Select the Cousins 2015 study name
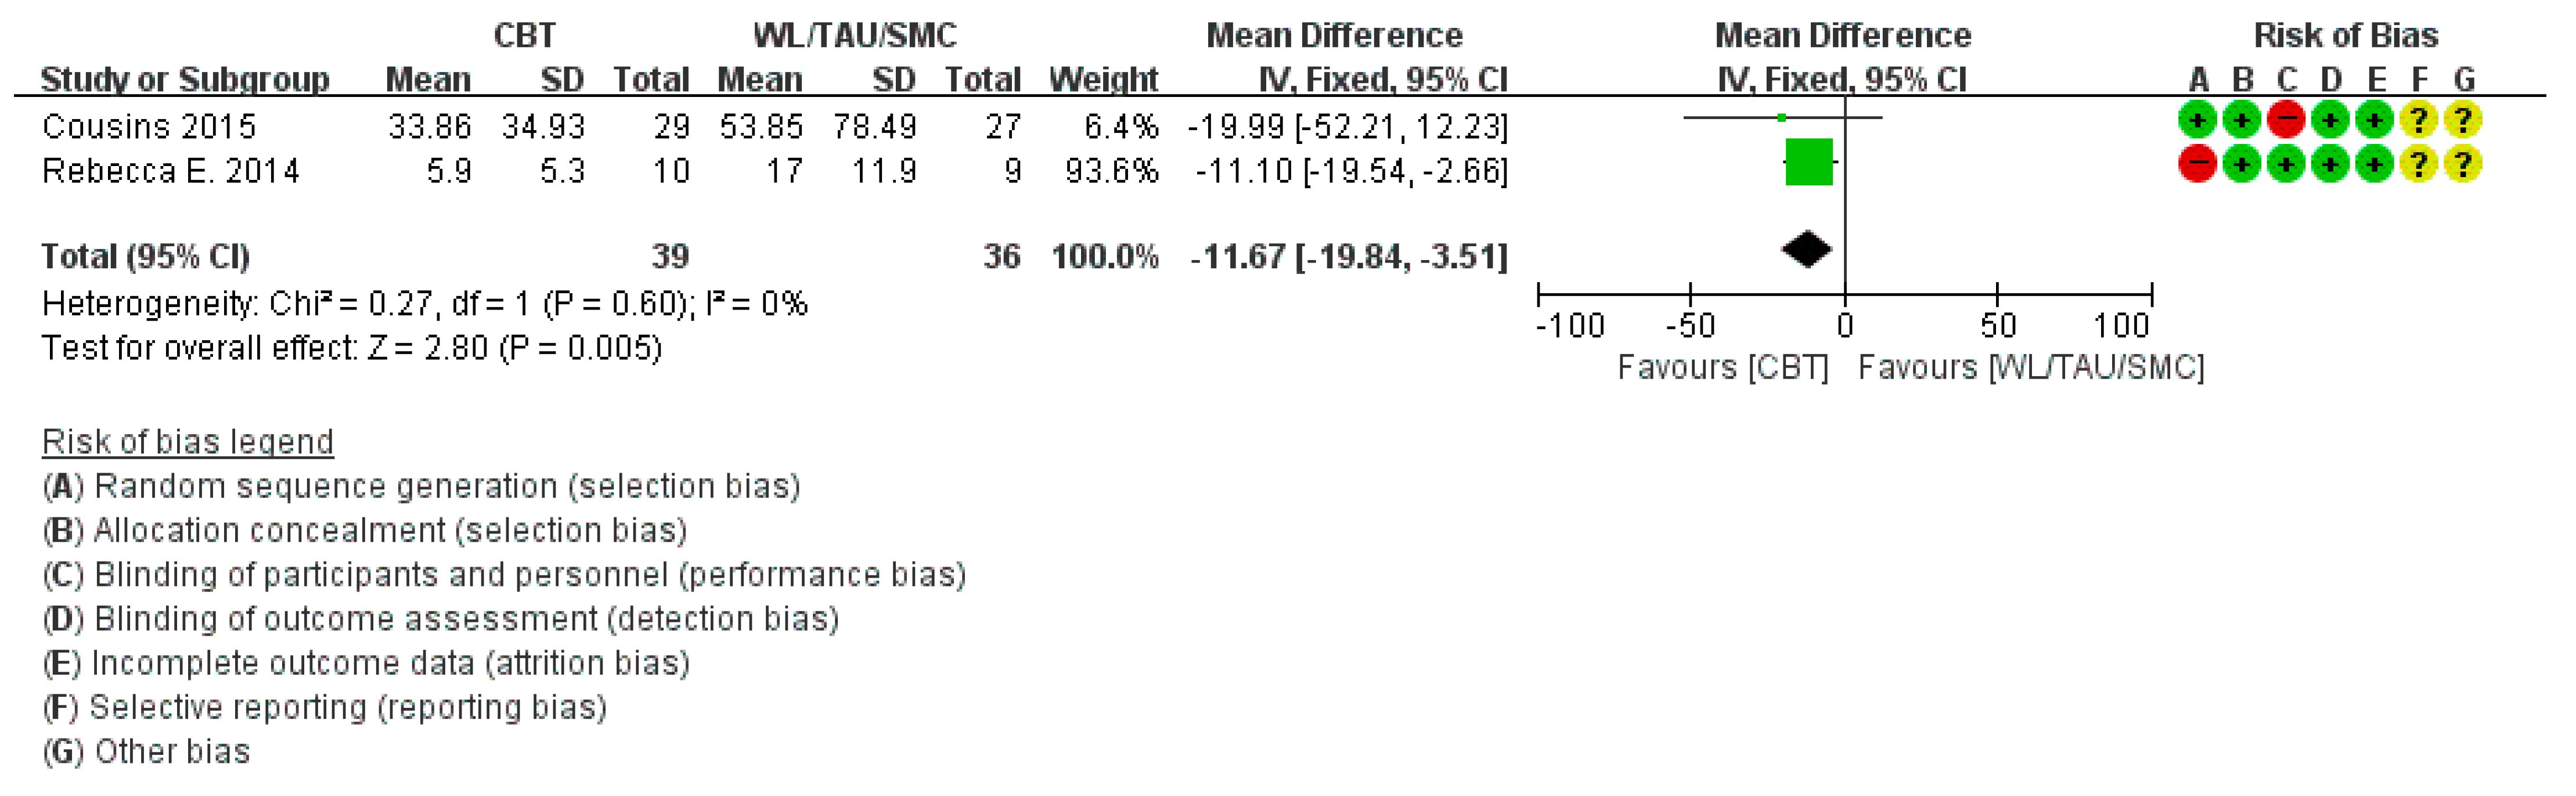 coord(149,127)
